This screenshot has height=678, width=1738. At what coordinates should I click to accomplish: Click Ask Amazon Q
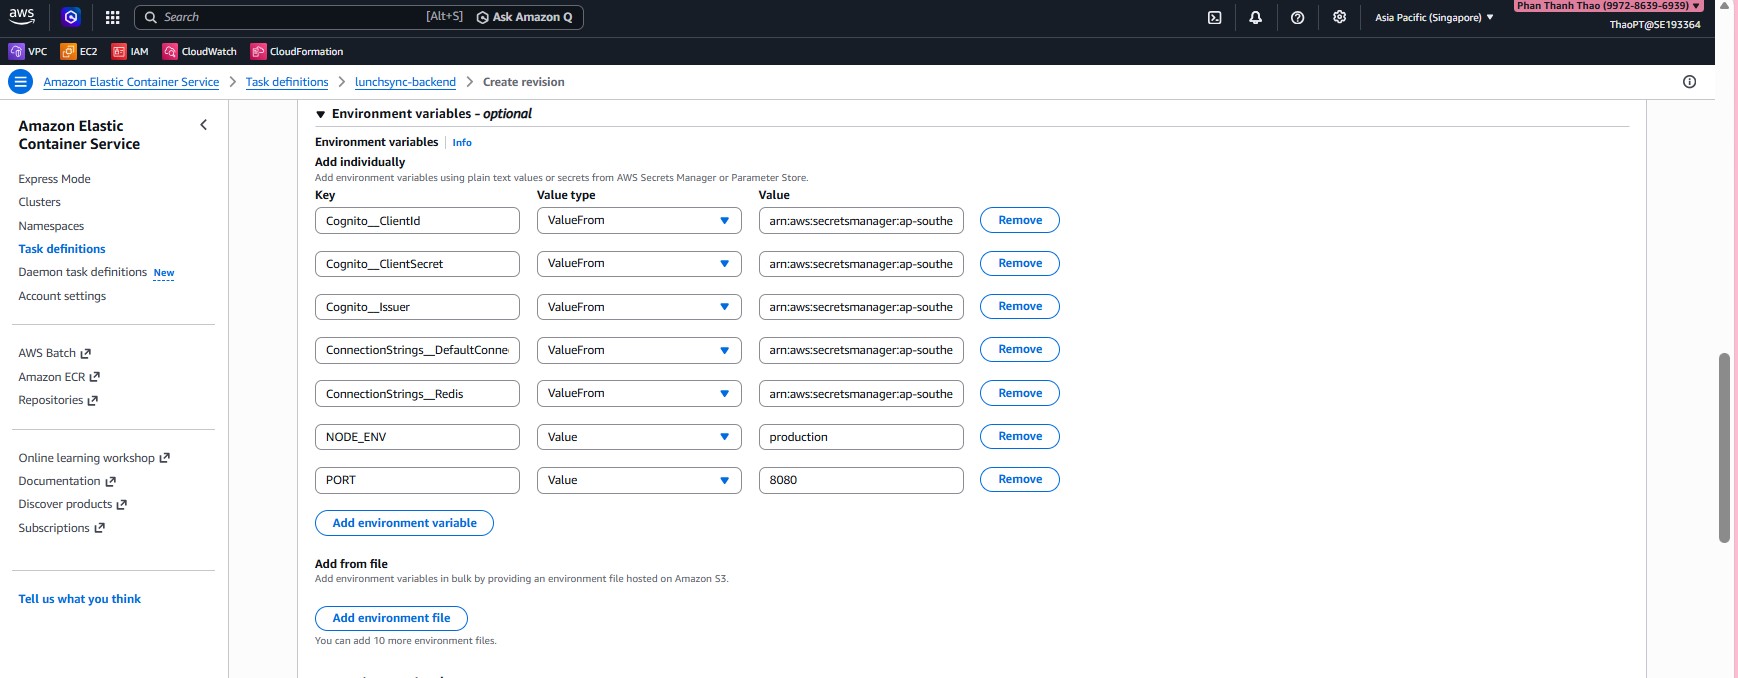click(525, 17)
